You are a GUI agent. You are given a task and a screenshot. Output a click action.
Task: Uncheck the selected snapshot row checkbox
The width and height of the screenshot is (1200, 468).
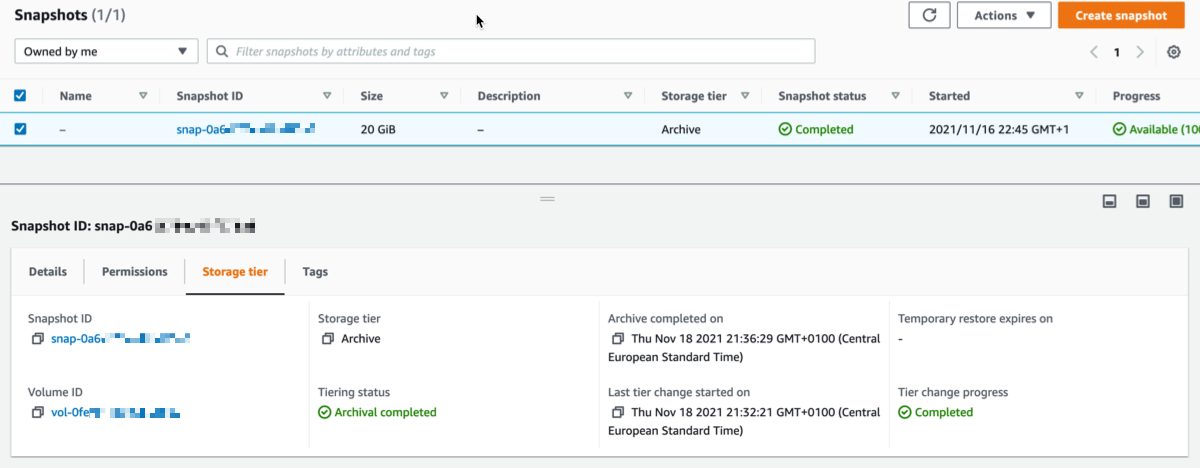pyautogui.click(x=20, y=129)
